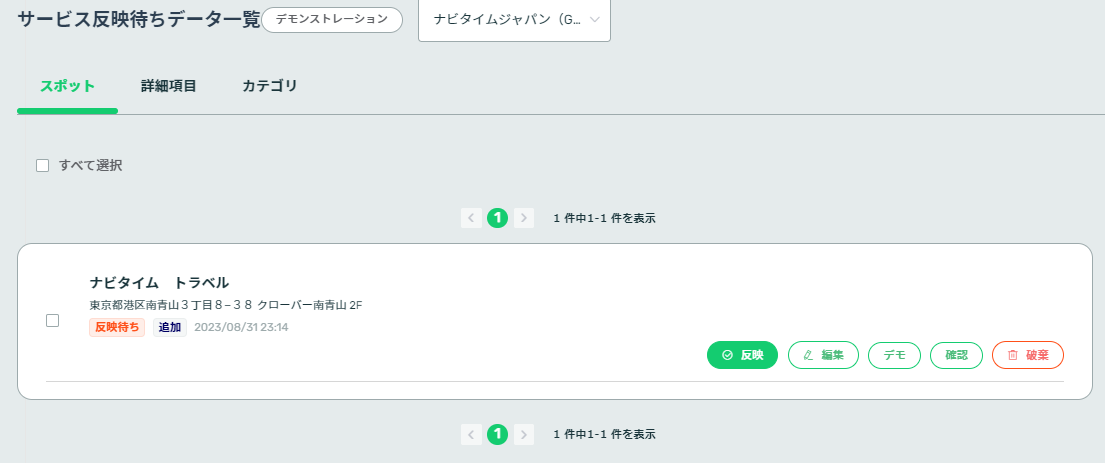This screenshot has width=1105, height=463.
Task: Go to next page in top pagination
Action: (x=524, y=218)
